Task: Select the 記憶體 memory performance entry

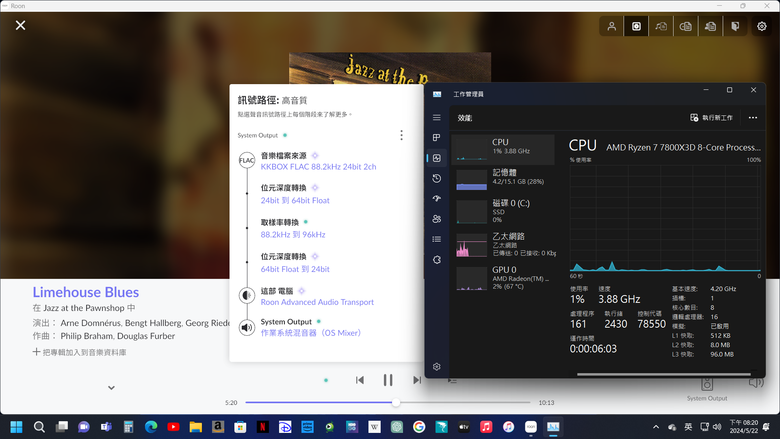Action: click(503, 179)
